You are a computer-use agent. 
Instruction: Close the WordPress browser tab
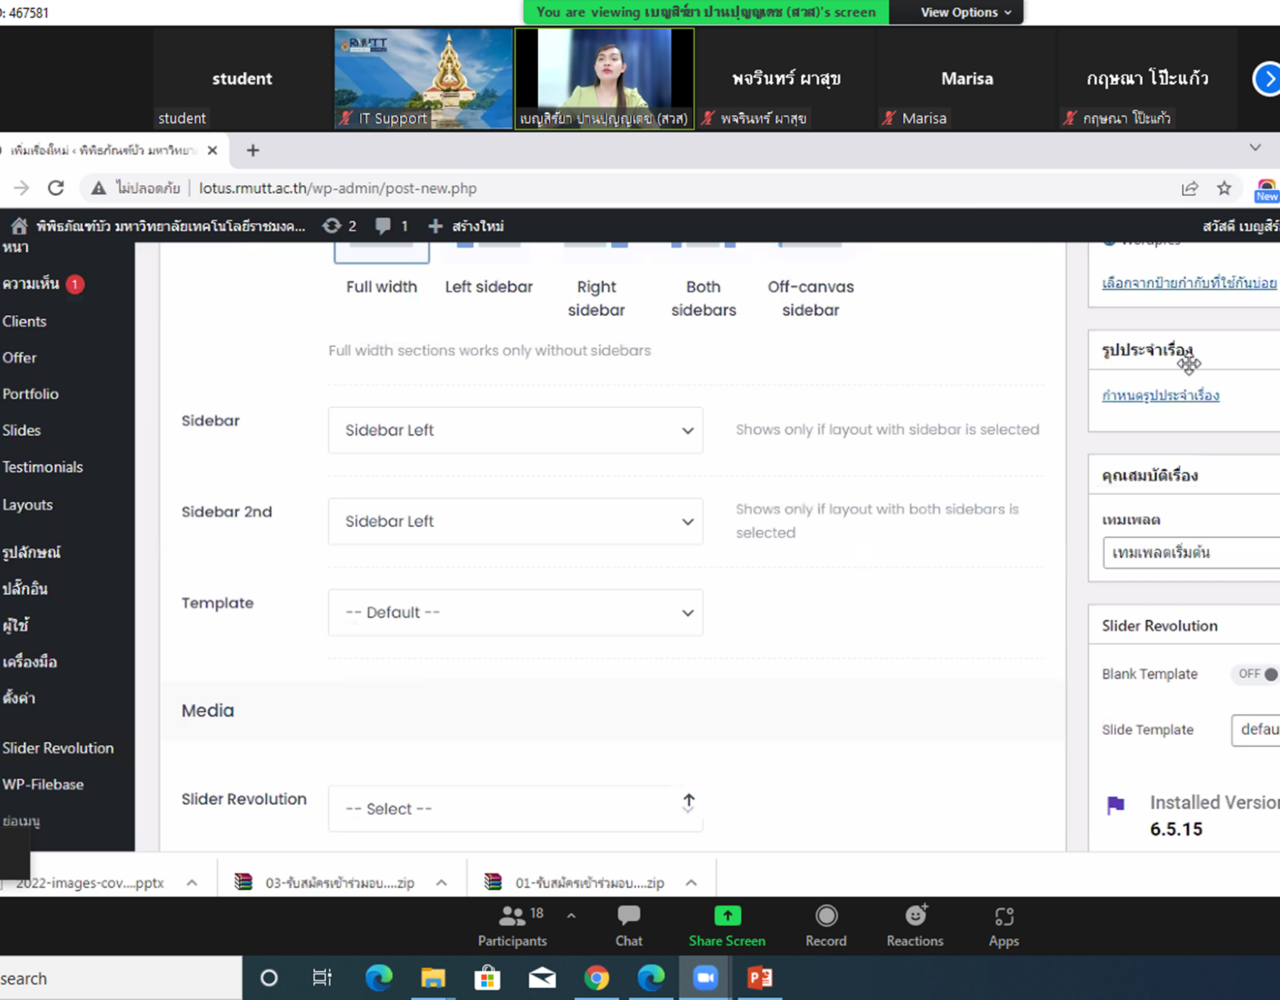tap(212, 150)
